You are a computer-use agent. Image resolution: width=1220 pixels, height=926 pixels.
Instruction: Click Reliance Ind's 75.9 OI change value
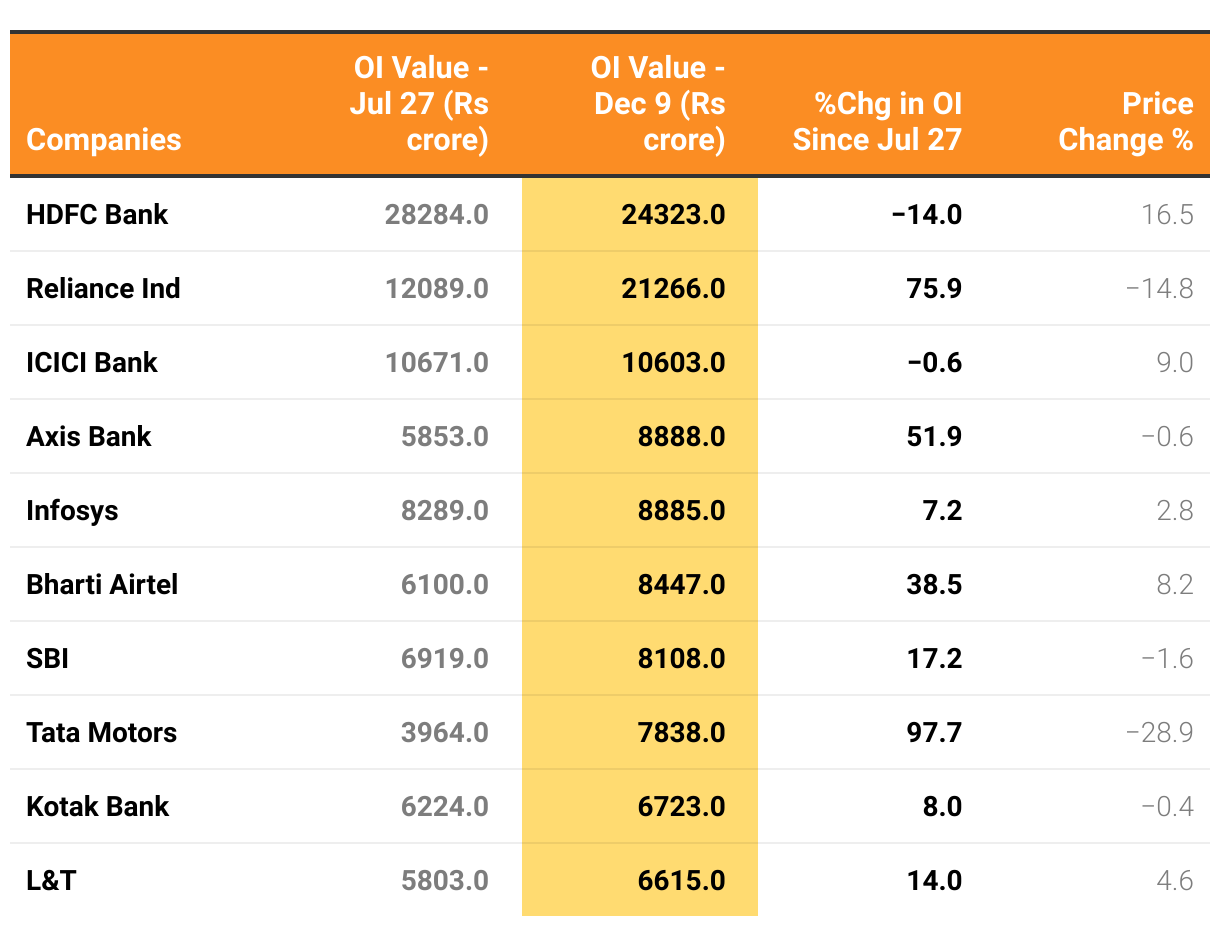[x=934, y=288]
